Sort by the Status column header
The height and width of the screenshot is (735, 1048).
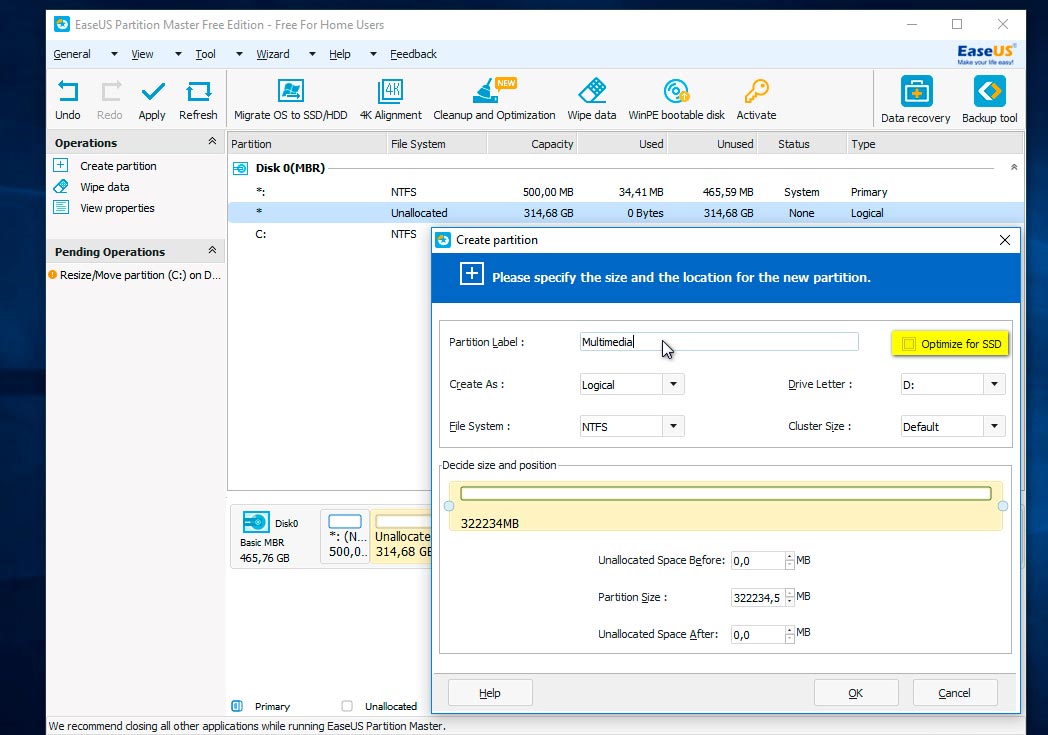[802, 144]
